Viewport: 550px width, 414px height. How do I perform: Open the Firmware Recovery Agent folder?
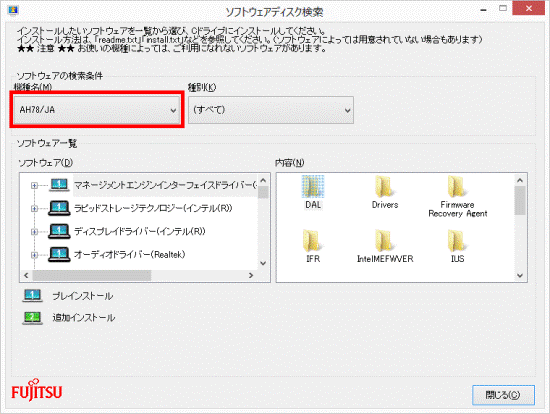457,186
